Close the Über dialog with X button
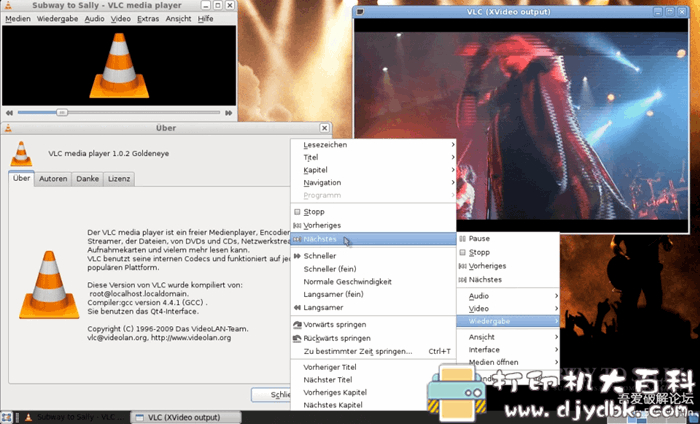 click(325, 128)
